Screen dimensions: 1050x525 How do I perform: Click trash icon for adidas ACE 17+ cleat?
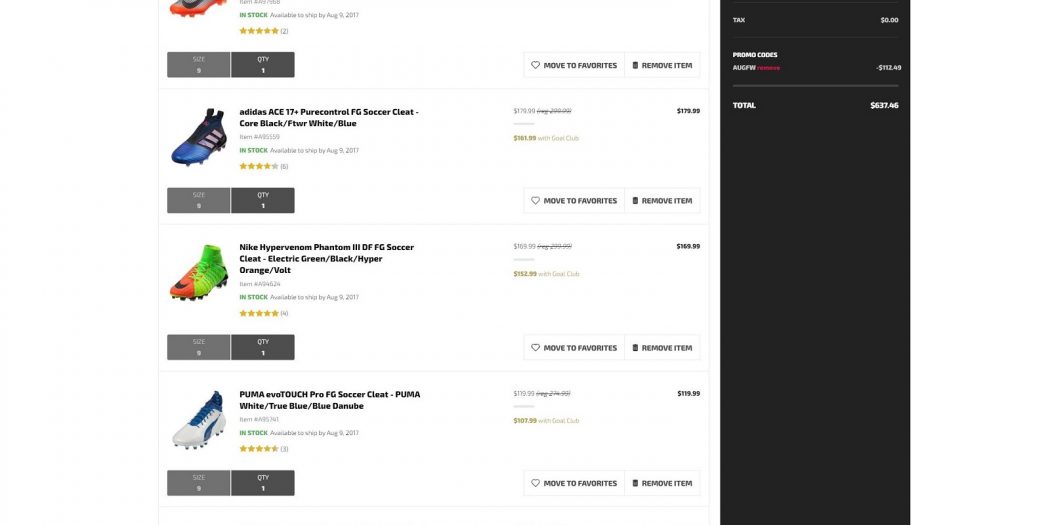[635, 201]
